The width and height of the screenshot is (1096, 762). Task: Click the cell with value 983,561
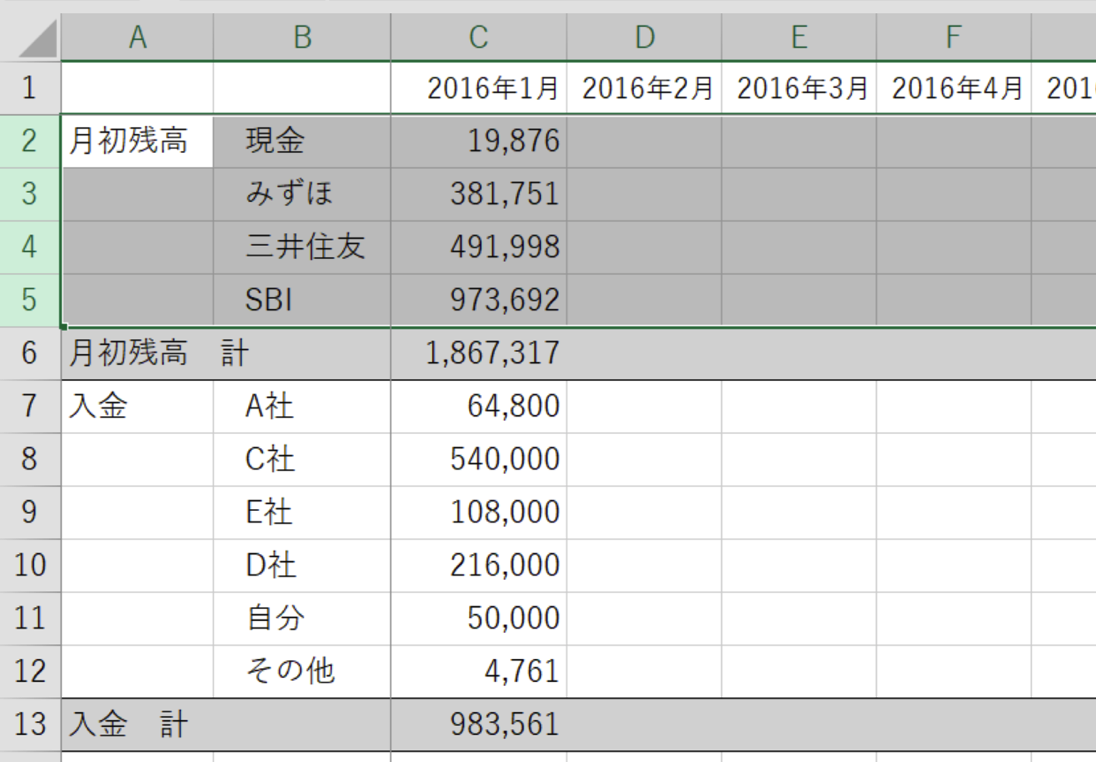479,724
